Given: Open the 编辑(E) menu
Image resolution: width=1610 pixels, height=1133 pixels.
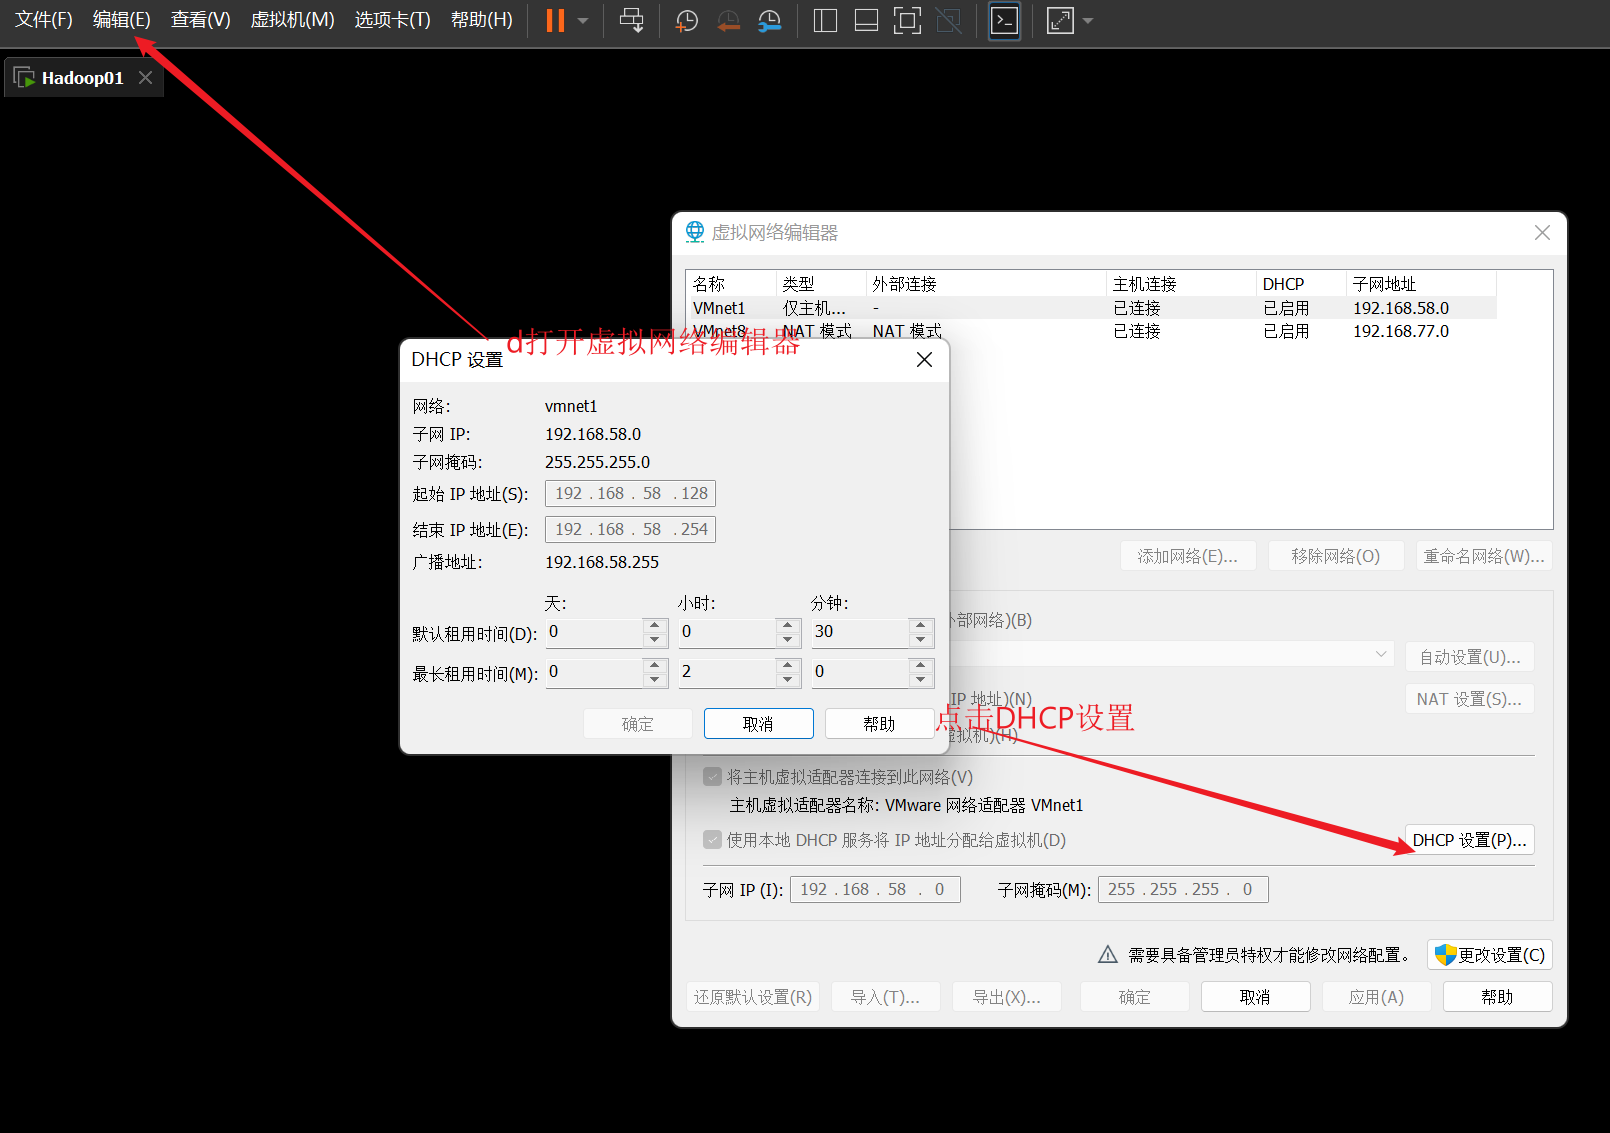Looking at the screenshot, I should coord(122,20).
